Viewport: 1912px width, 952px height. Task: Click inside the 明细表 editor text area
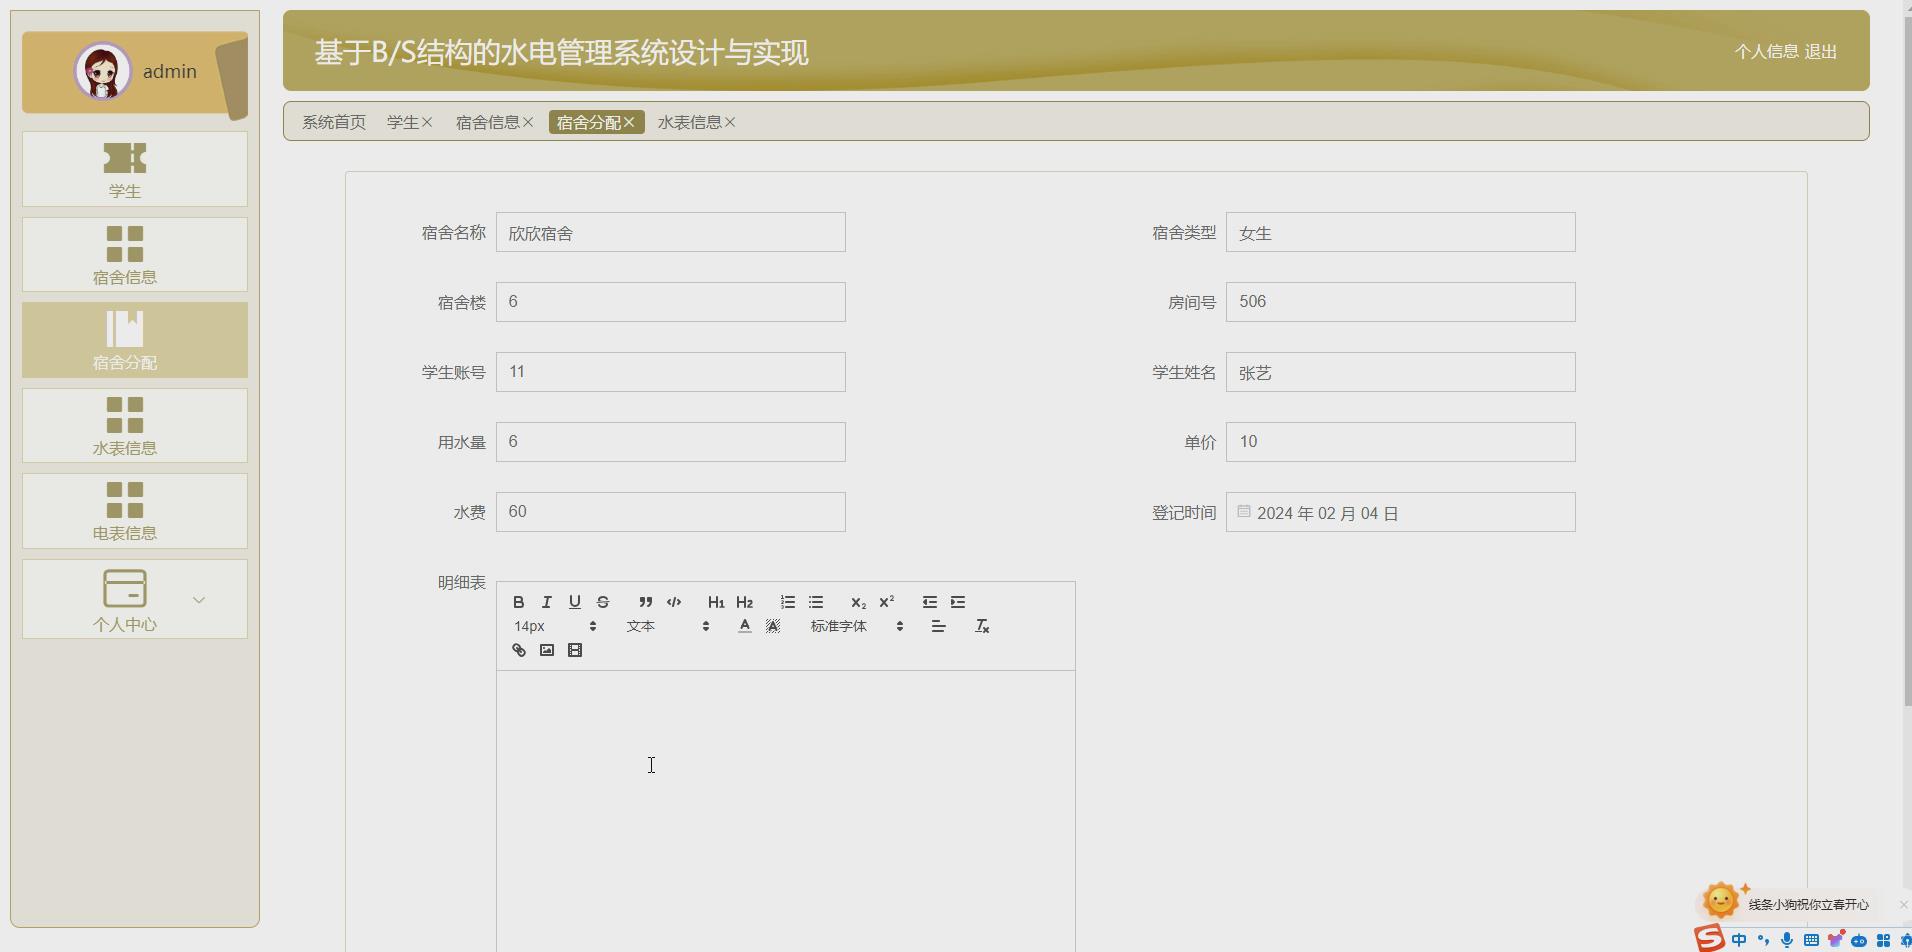click(x=786, y=811)
